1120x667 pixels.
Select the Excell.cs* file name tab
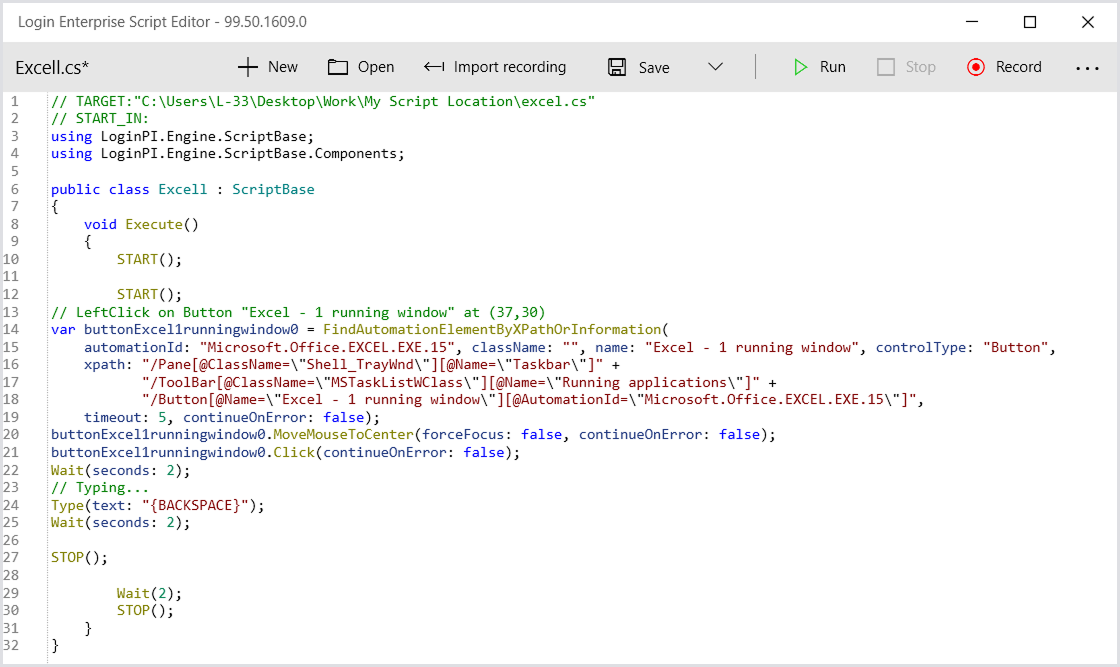coord(52,68)
